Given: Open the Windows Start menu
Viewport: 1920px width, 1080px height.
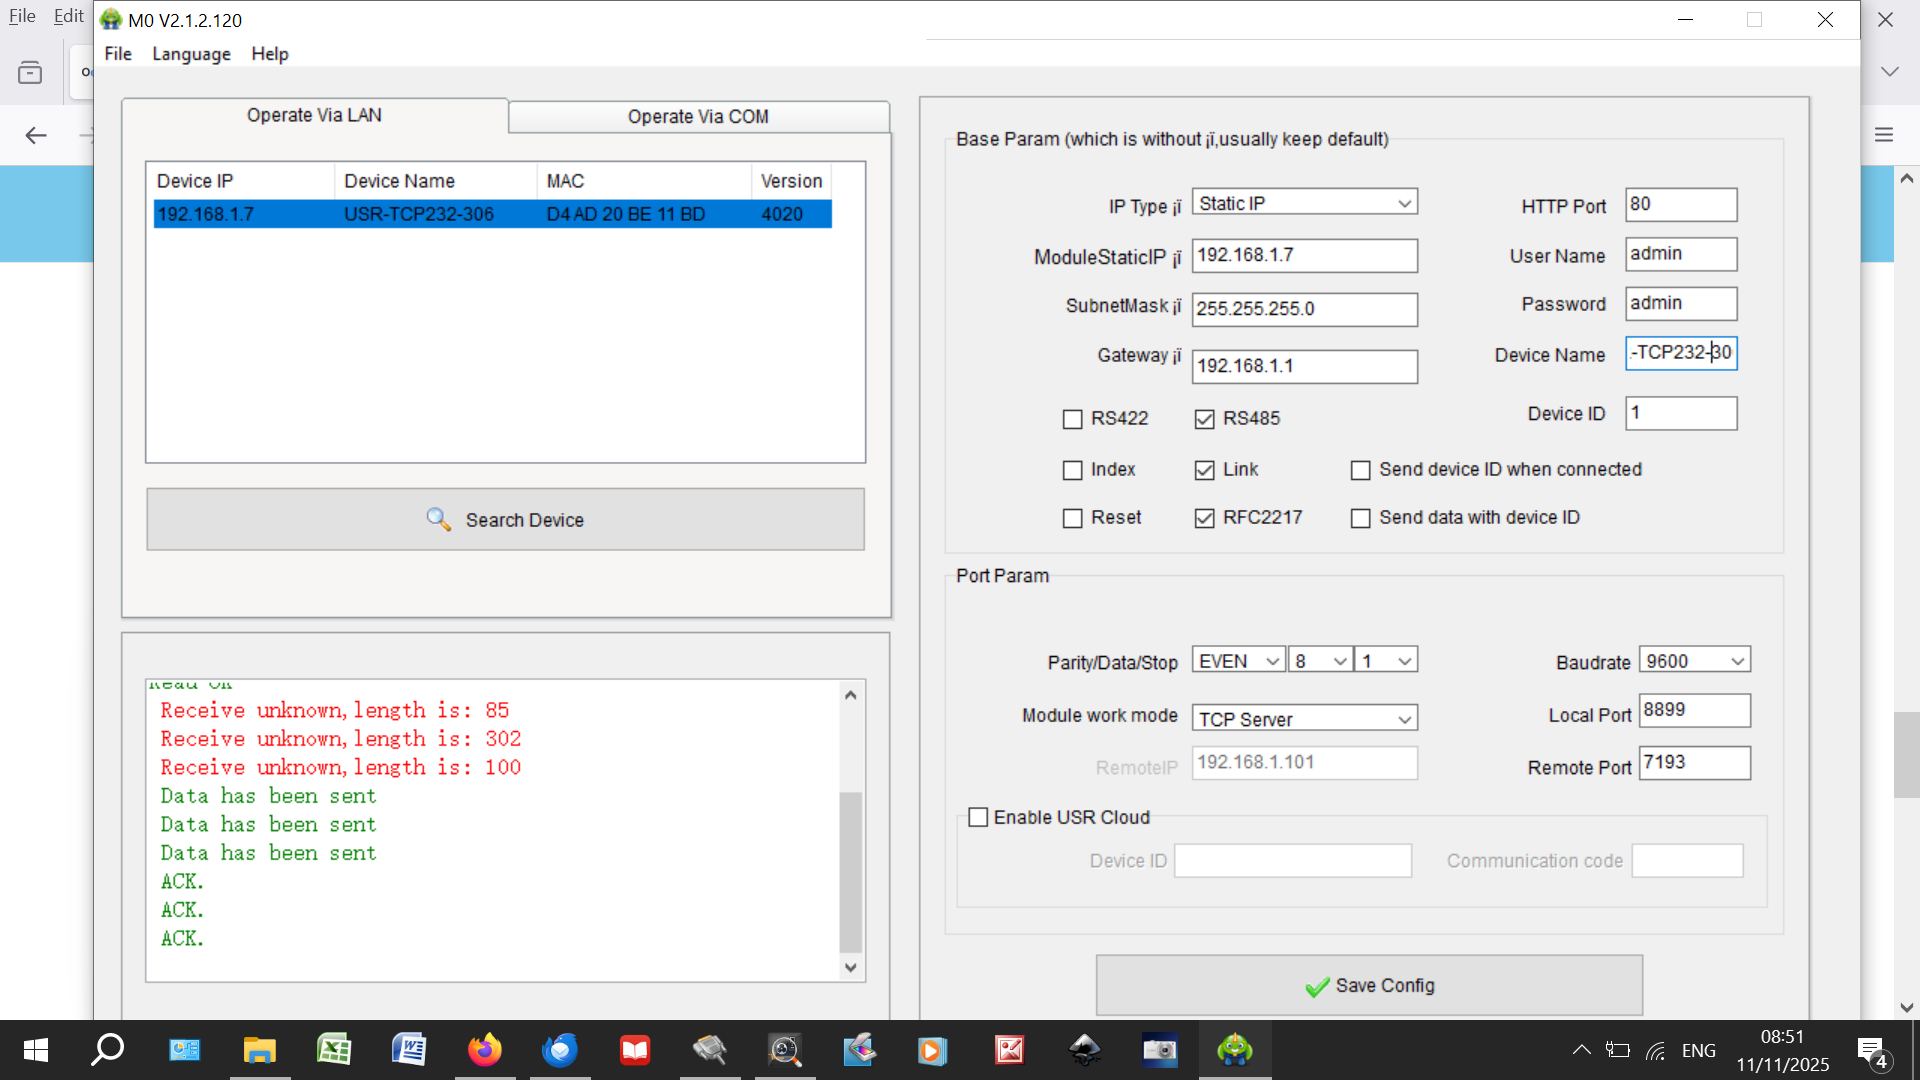Looking at the screenshot, I should point(35,1050).
